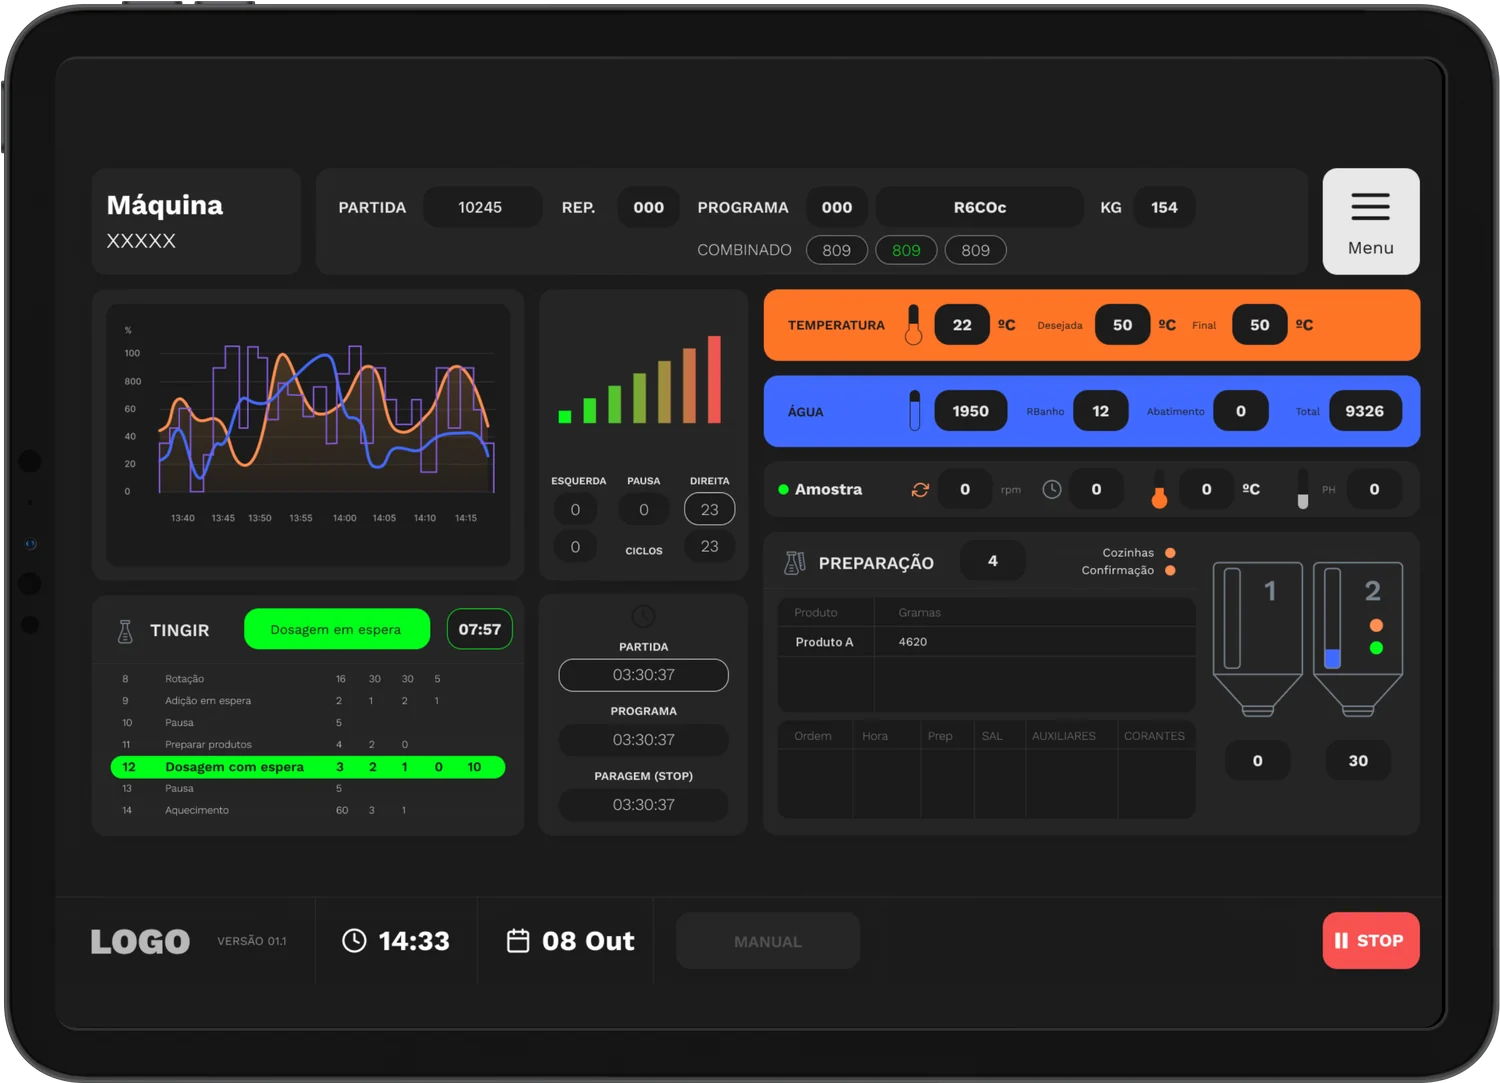Image resolution: width=1500 pixels, height=1083 pixels.
Task: Select the green 809 combinado chip
Action: [x=906, y=250]
